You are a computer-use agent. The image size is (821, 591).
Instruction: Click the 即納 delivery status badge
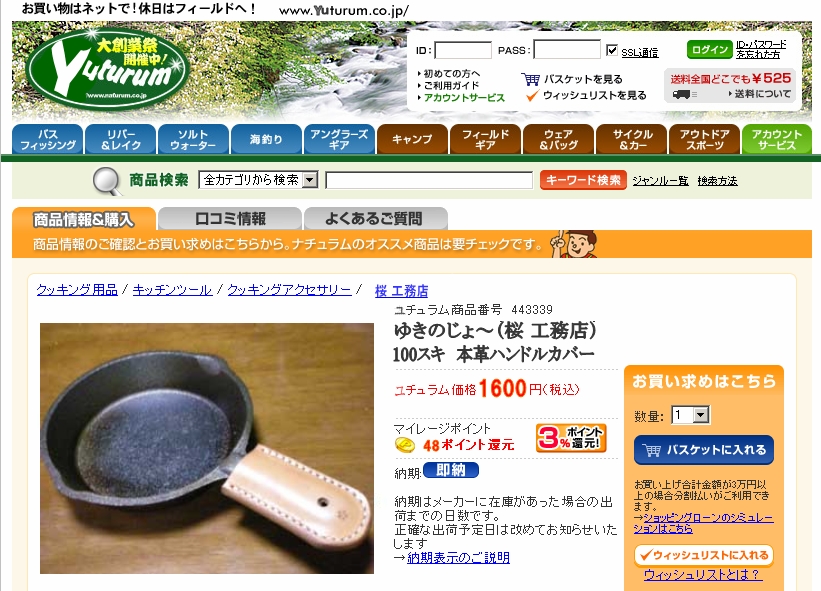[450, 470]
